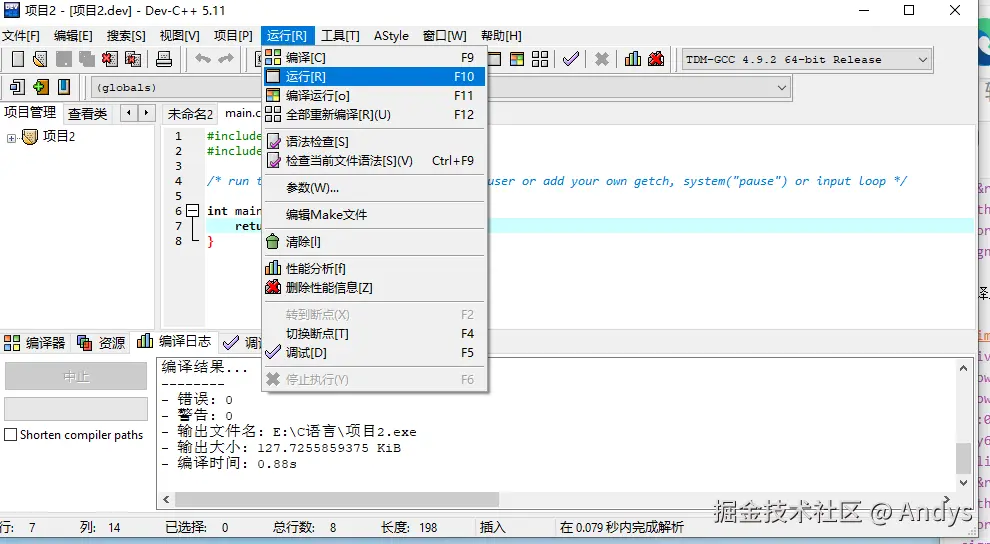Open the 编辑[E] menu
The image size is (990, 544).
point(73,36)
